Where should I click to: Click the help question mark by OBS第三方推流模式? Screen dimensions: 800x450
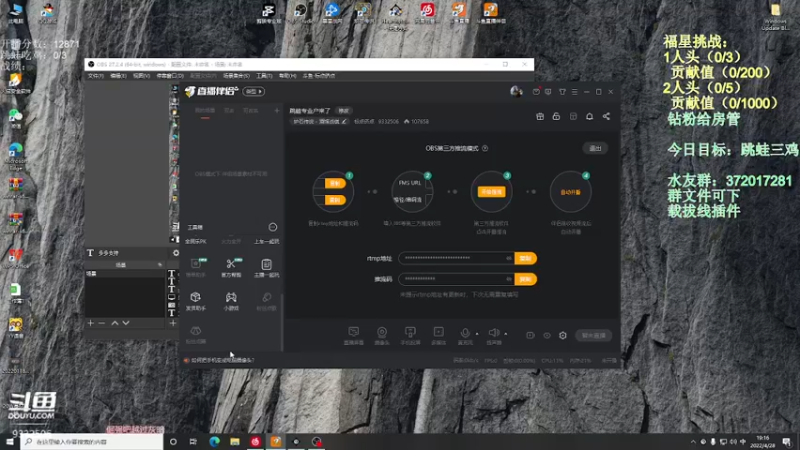[485, 148]
